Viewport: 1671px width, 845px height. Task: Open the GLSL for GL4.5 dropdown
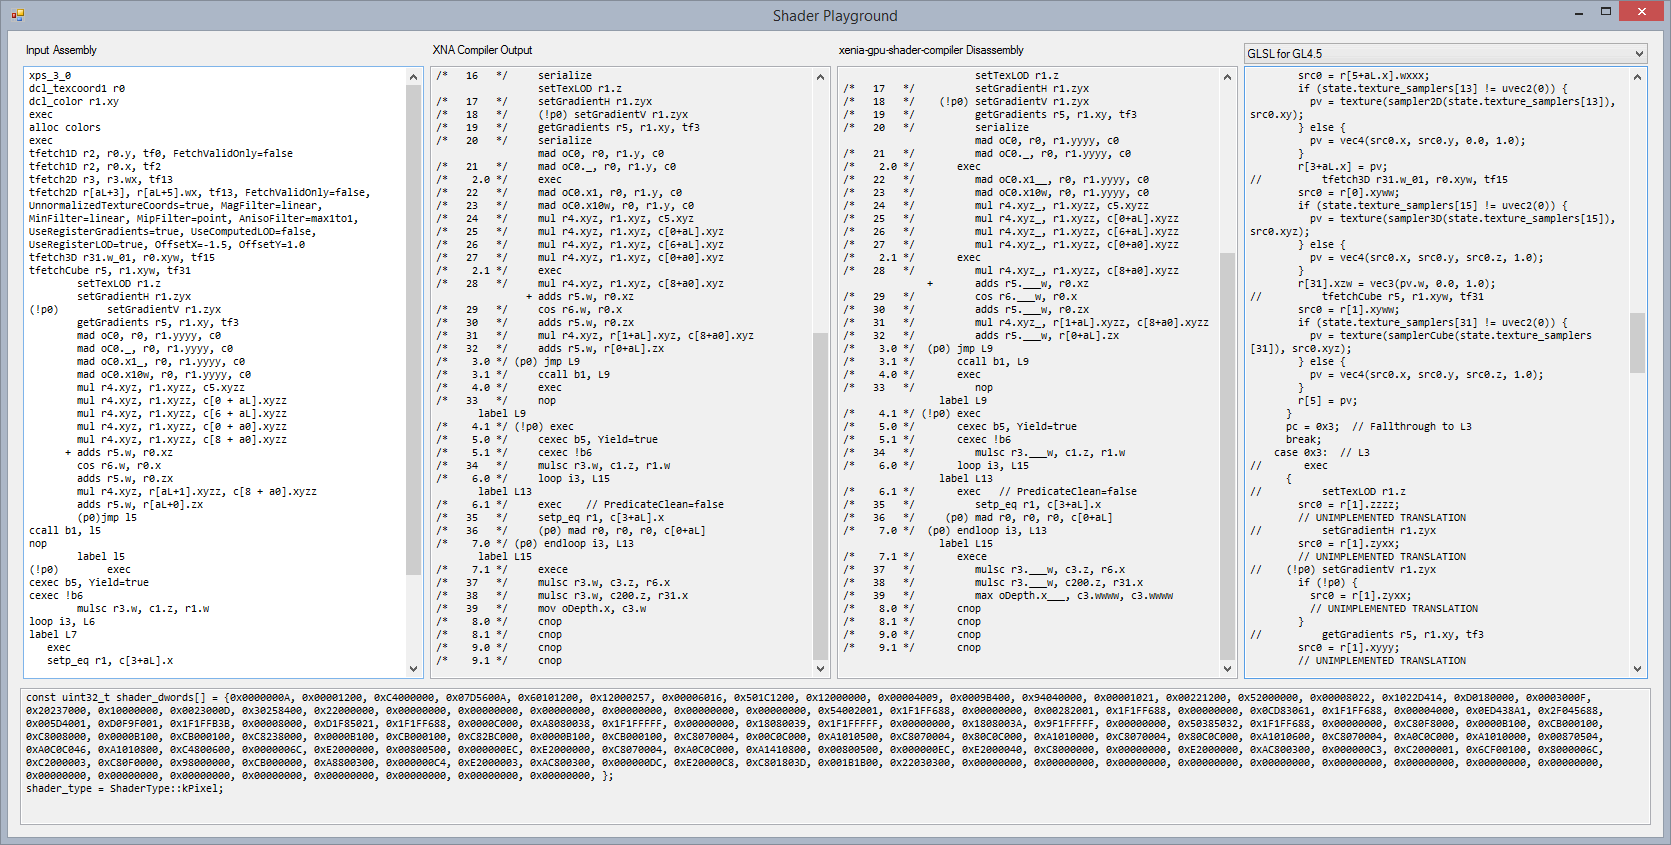click(1638, 54)
